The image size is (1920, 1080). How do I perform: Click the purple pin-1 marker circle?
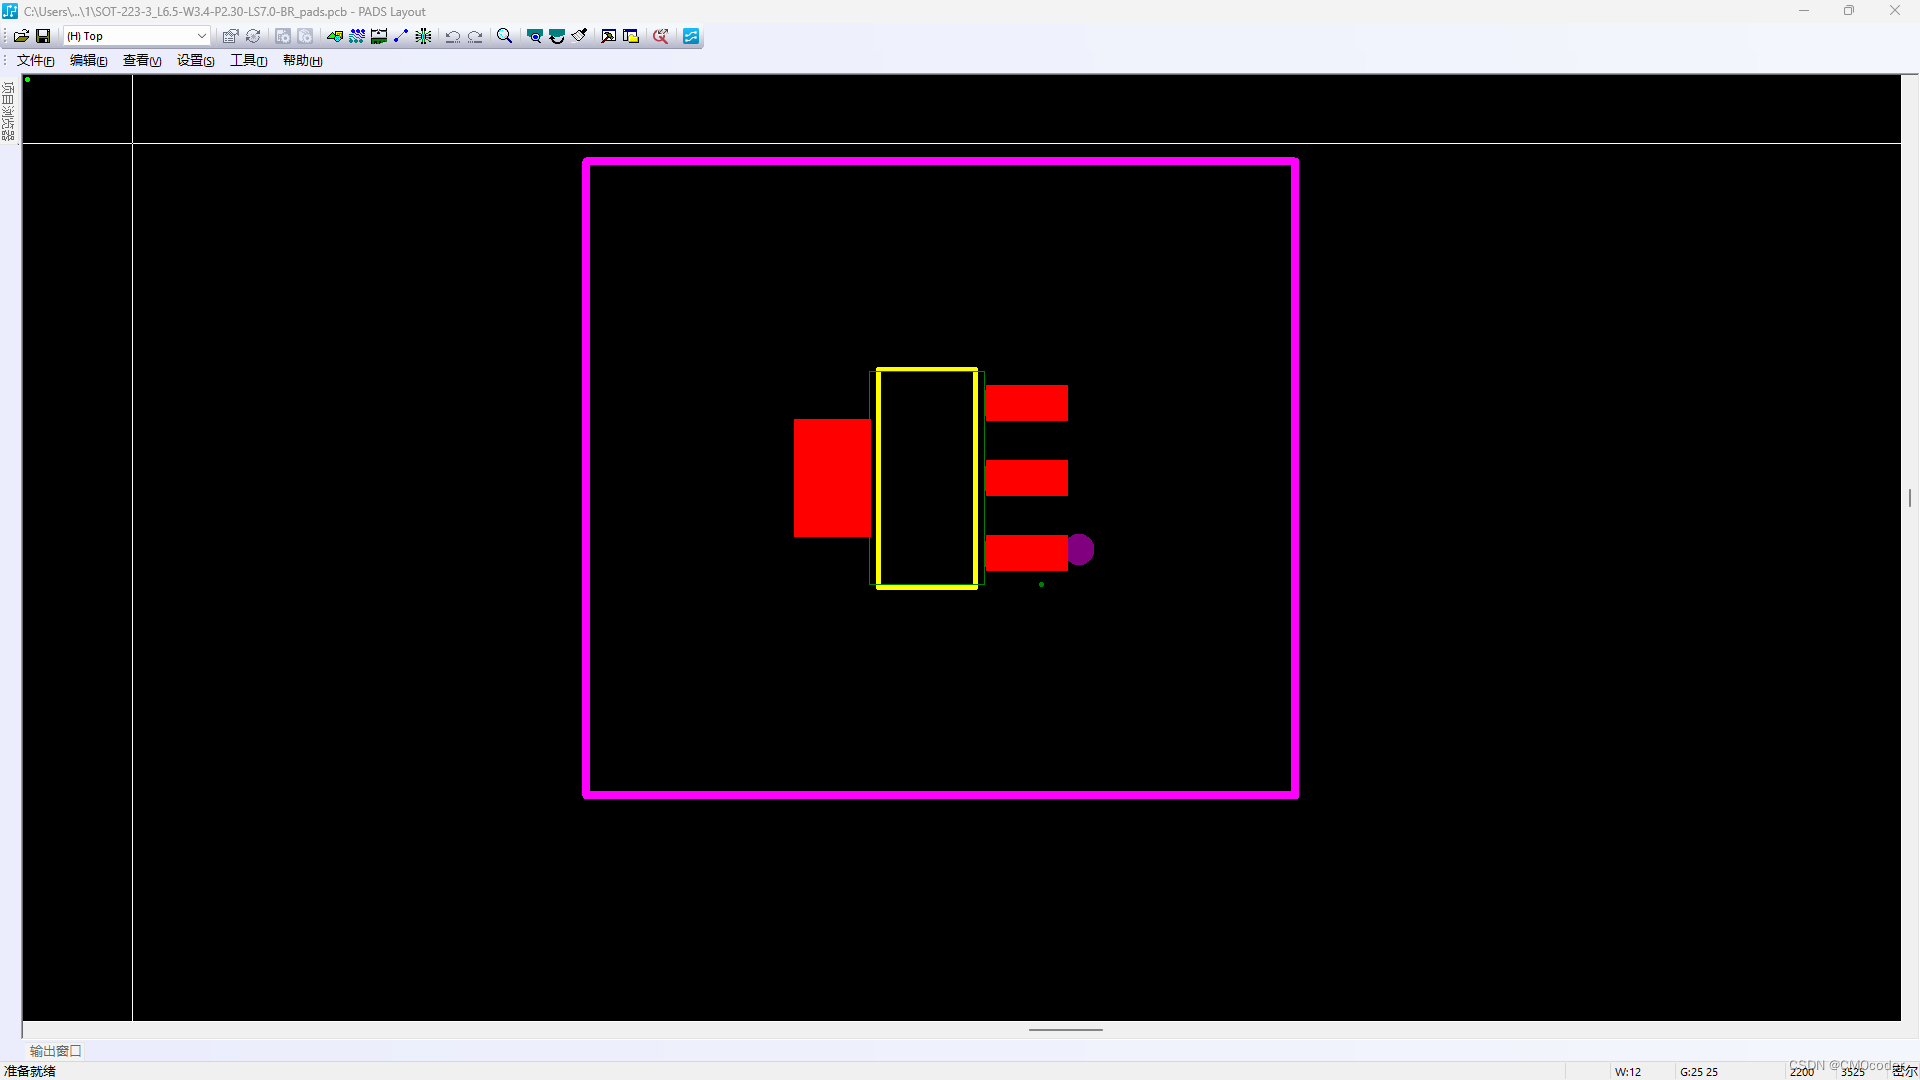pos(1080,549)
